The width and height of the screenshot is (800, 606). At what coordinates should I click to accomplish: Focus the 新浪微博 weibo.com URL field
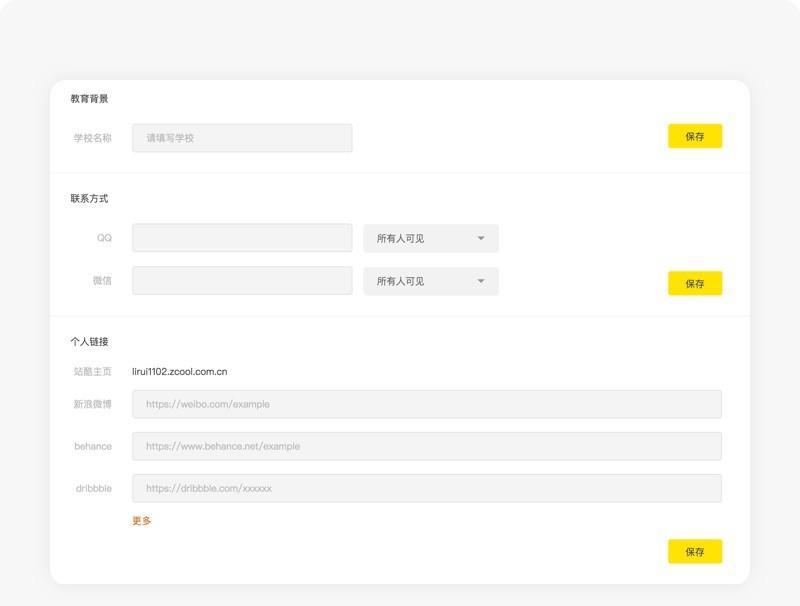[x=427, y=404]
